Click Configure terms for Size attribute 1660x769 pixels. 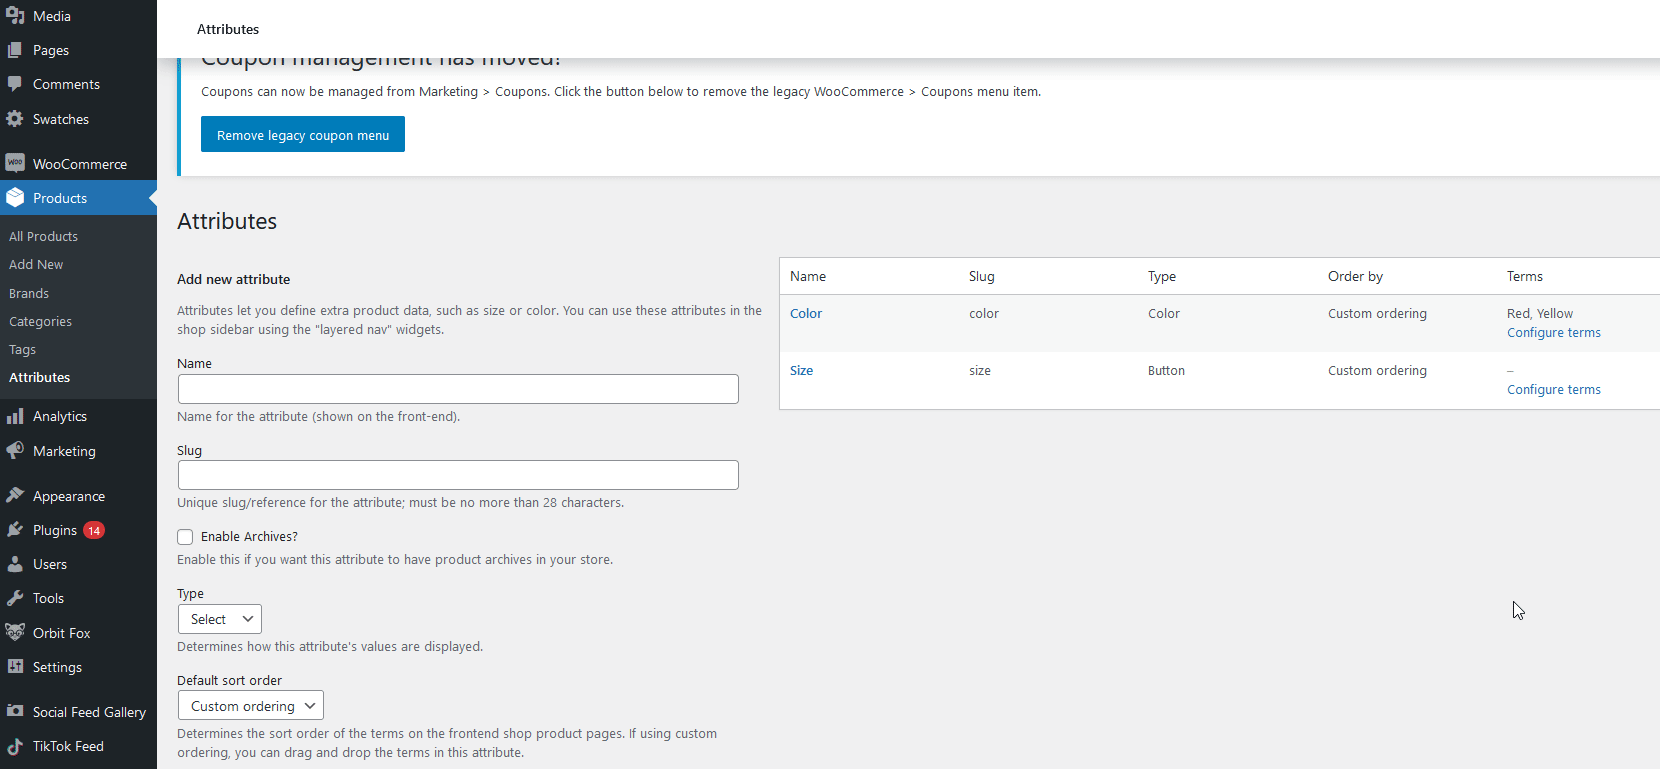click(1554, 389)
